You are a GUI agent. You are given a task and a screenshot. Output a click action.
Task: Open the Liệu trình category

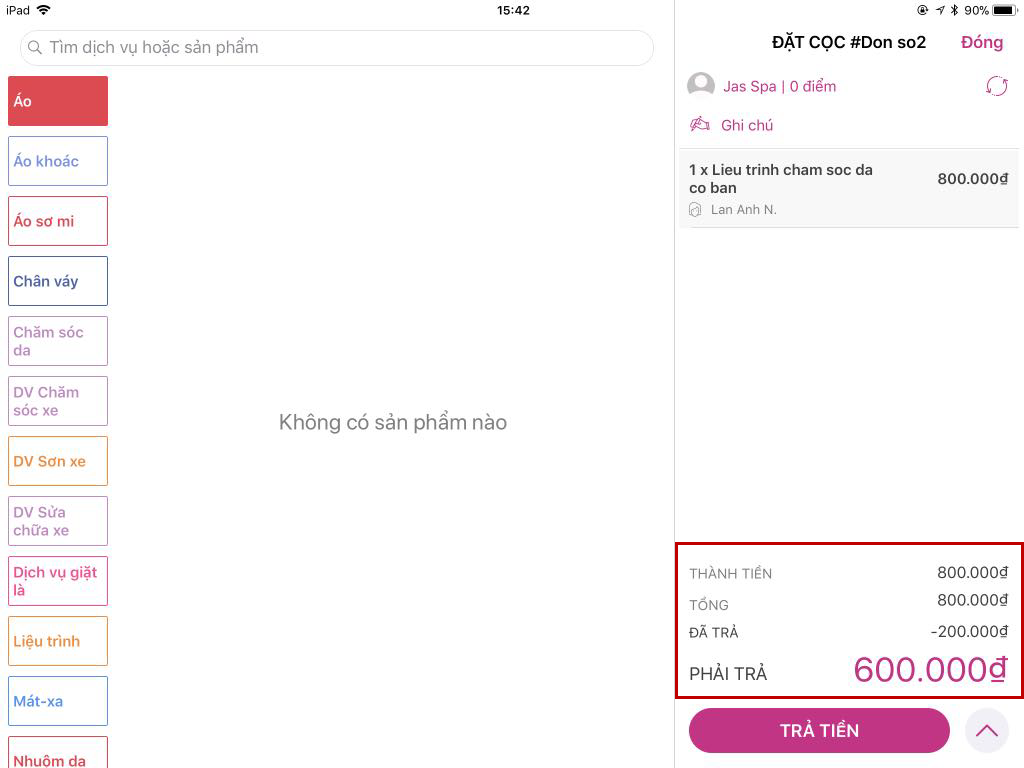tap(58, 641)
